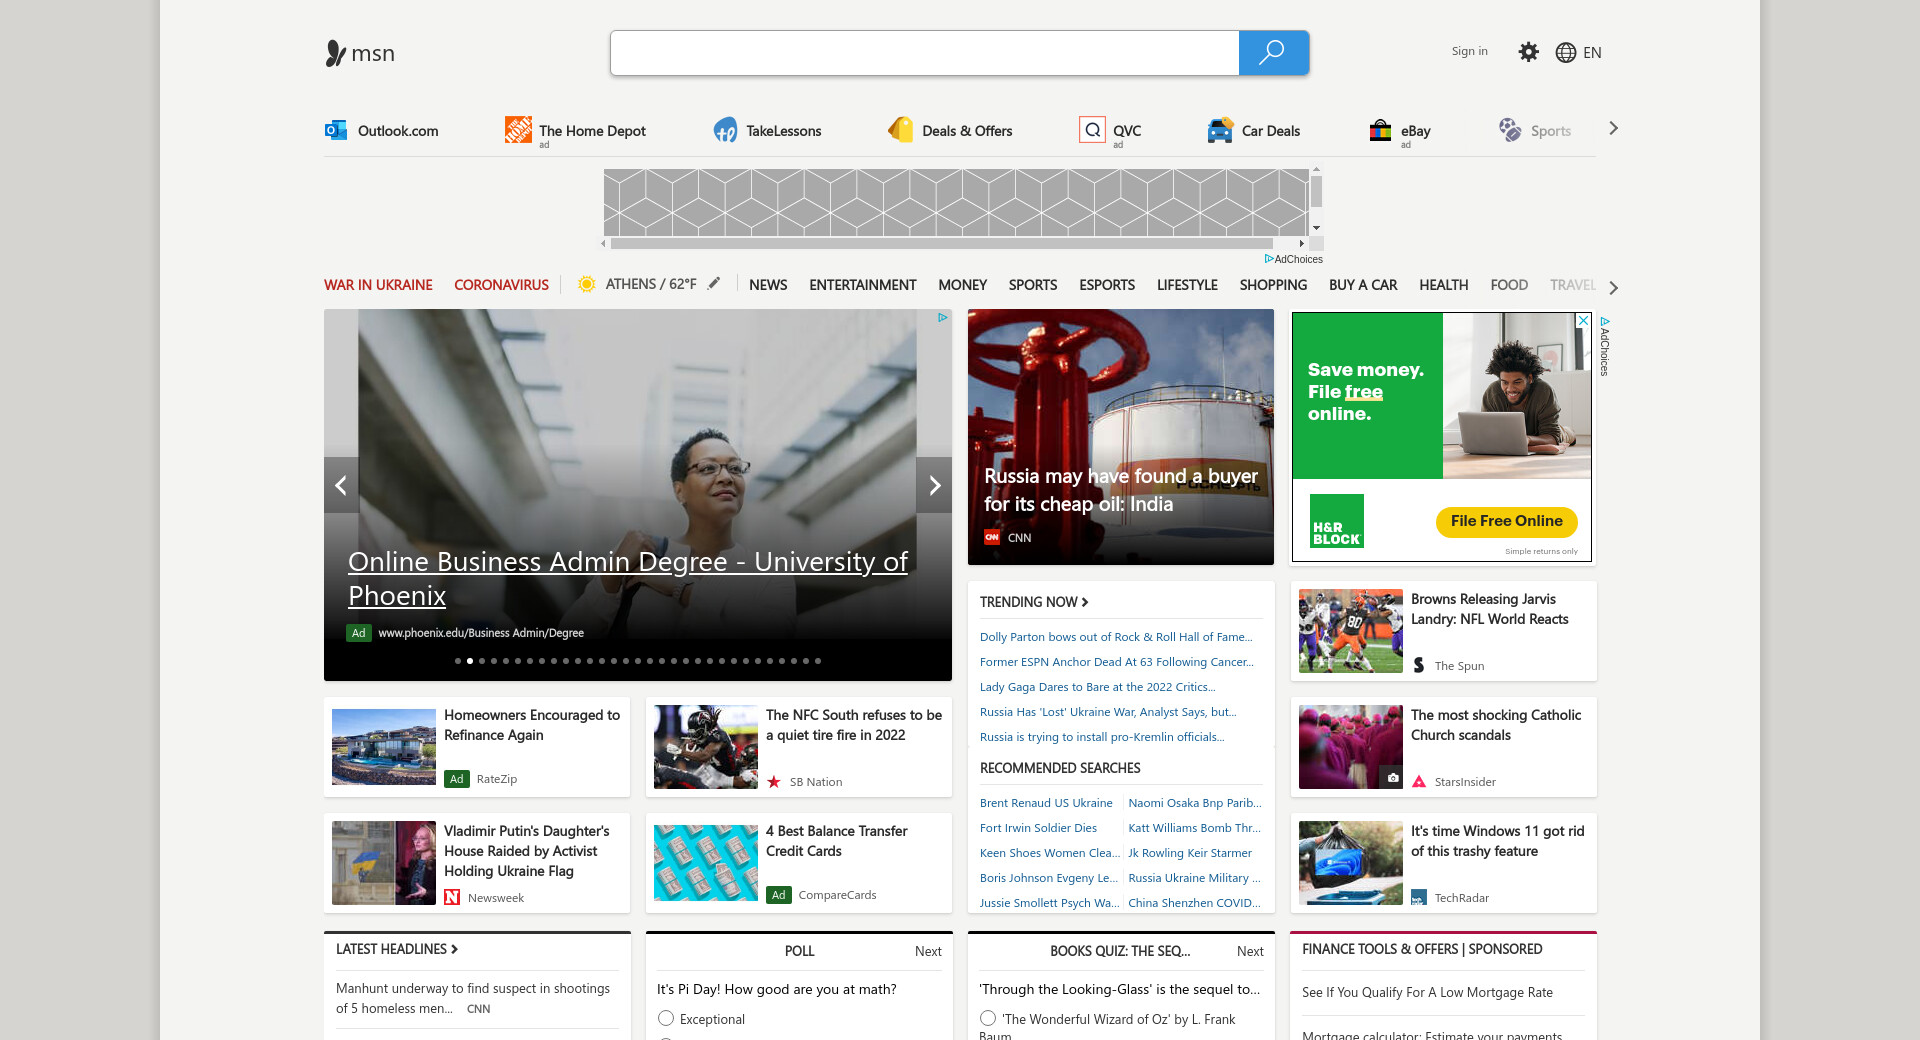This screenshot has width=1920, height=1040.
Task: Click the File Free Online button
Action: point(1506,521)
